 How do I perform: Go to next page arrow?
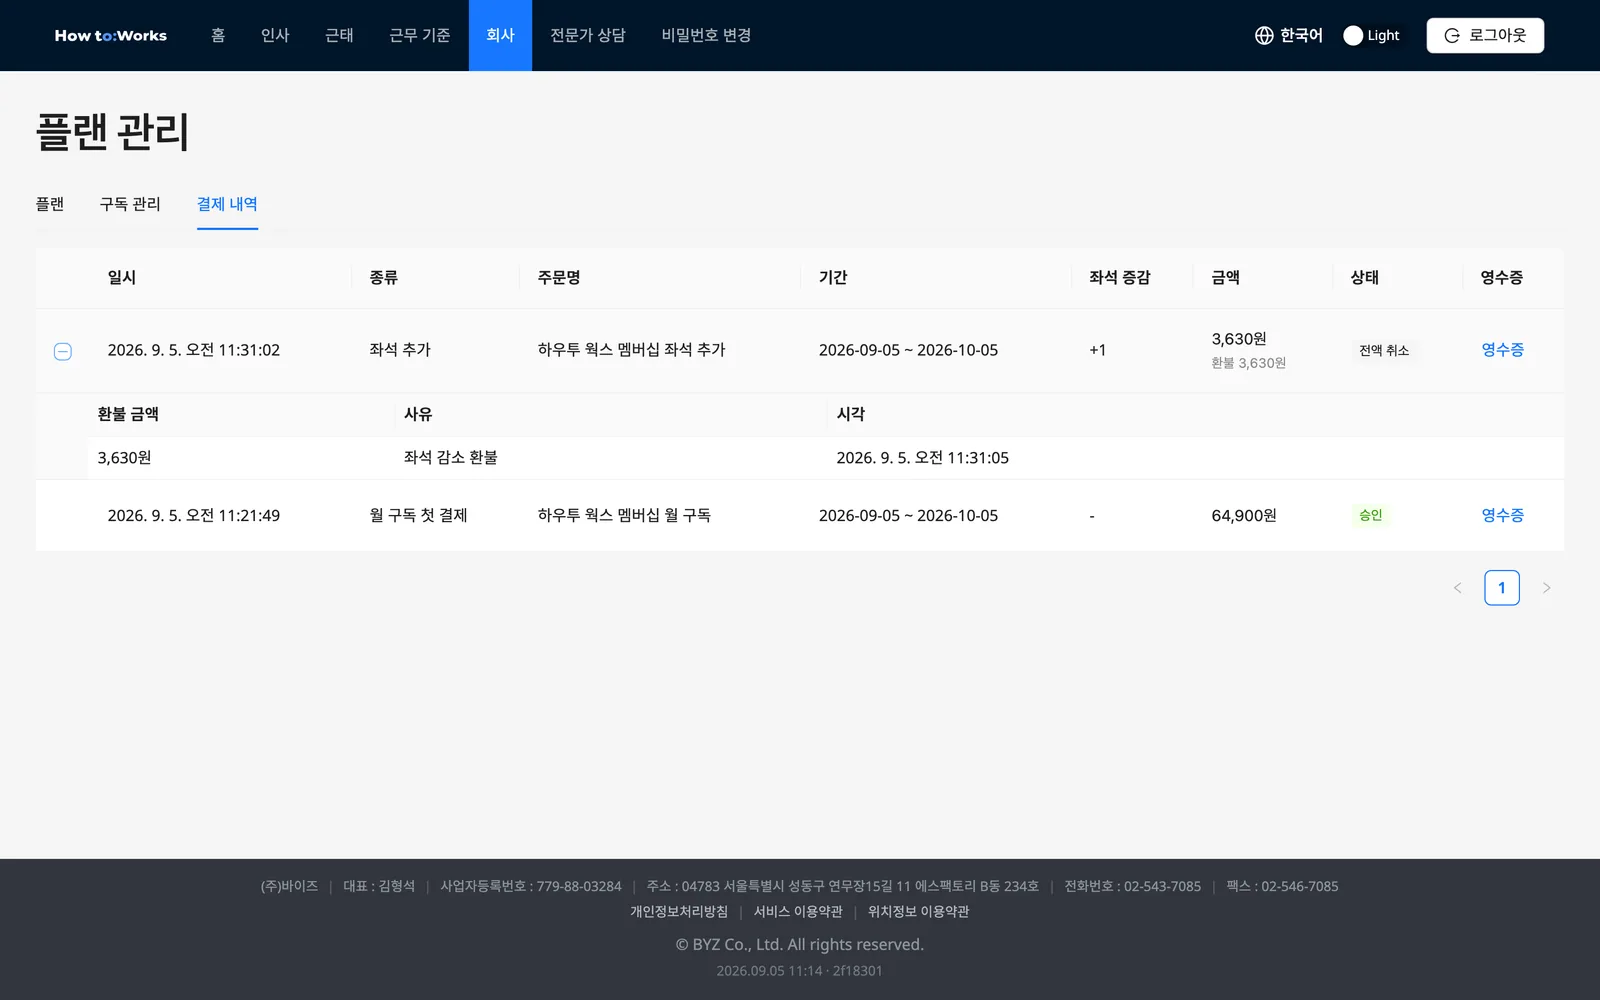[1546, 588]
